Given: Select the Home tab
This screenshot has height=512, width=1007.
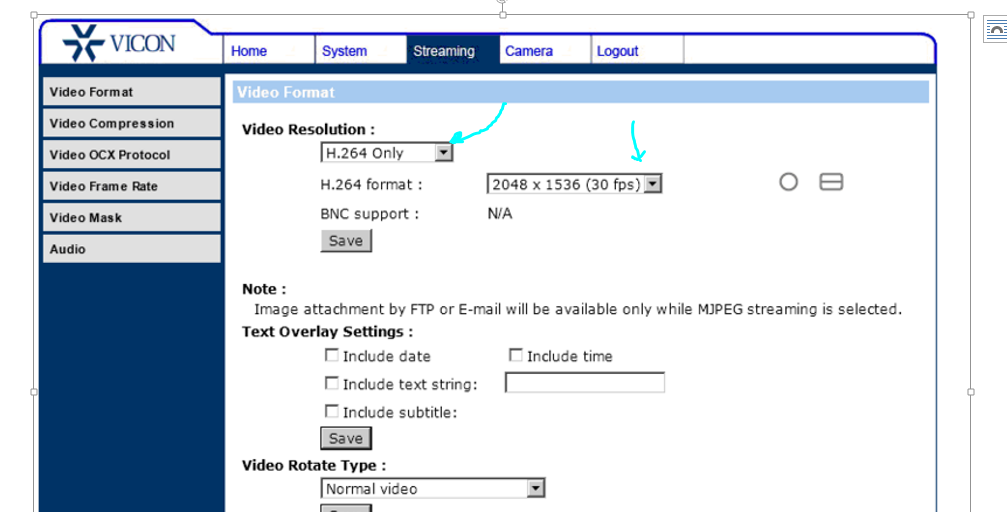Looking at the screenshot, I should point(249,51).
